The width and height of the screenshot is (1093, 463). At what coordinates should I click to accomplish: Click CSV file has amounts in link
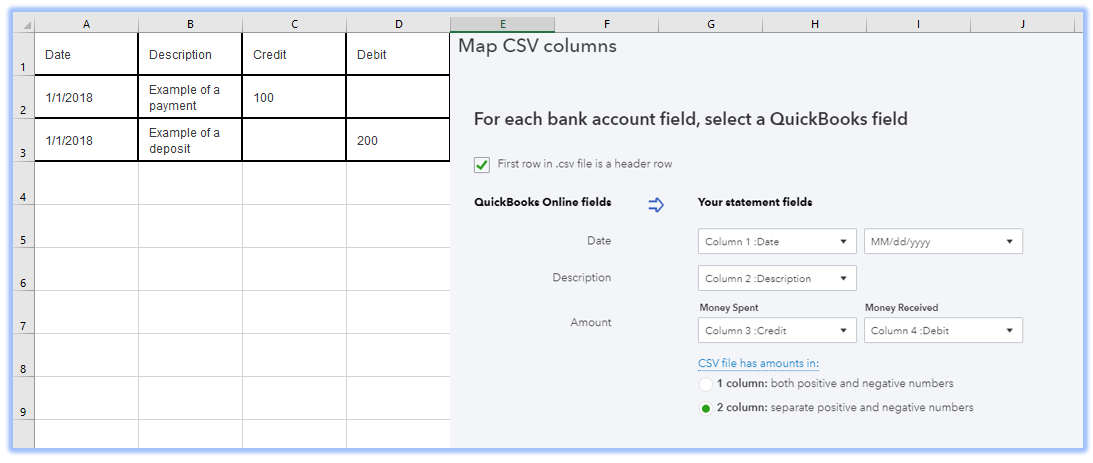(x=758, y=363)
